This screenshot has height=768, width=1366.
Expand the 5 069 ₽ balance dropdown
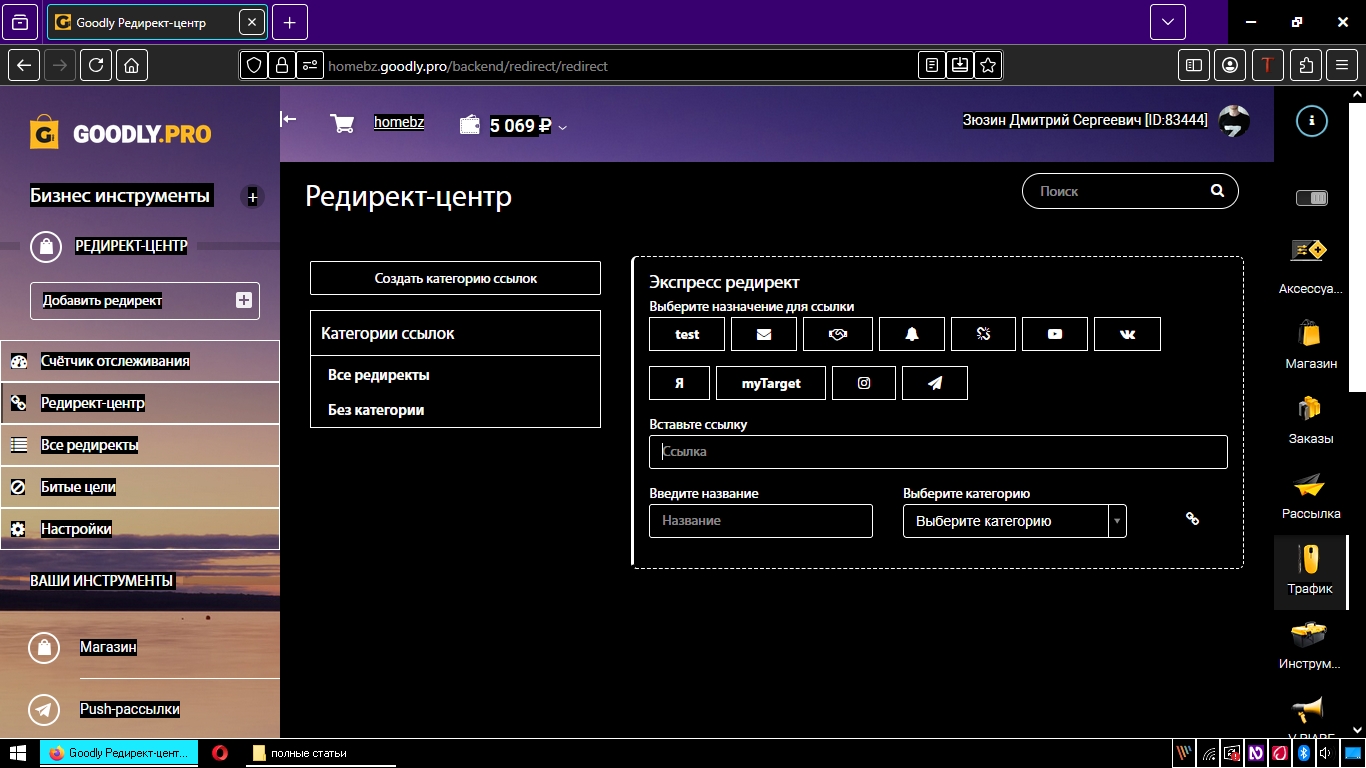click(x=563, y=127)
